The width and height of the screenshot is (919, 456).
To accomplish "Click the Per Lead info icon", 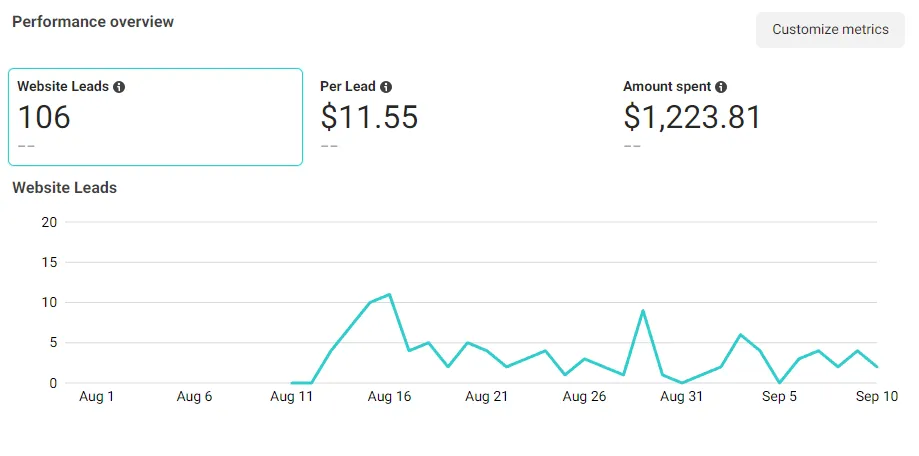I will [386, 87].
